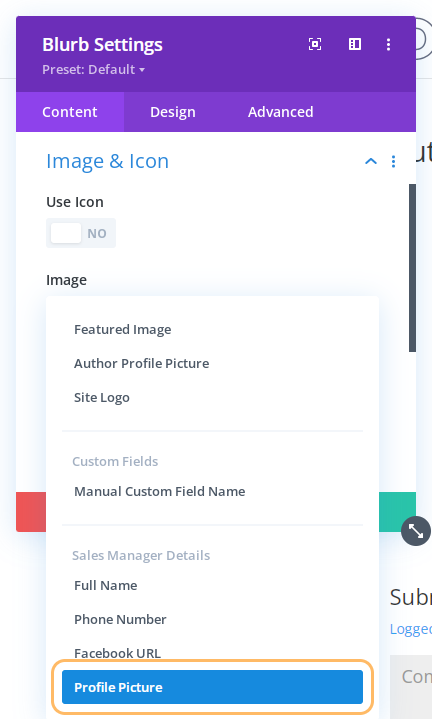Click the expand modal fullscreen icon
Image resolution: width=432 pixels, height=719 pixels.
[x=315, y=44]
